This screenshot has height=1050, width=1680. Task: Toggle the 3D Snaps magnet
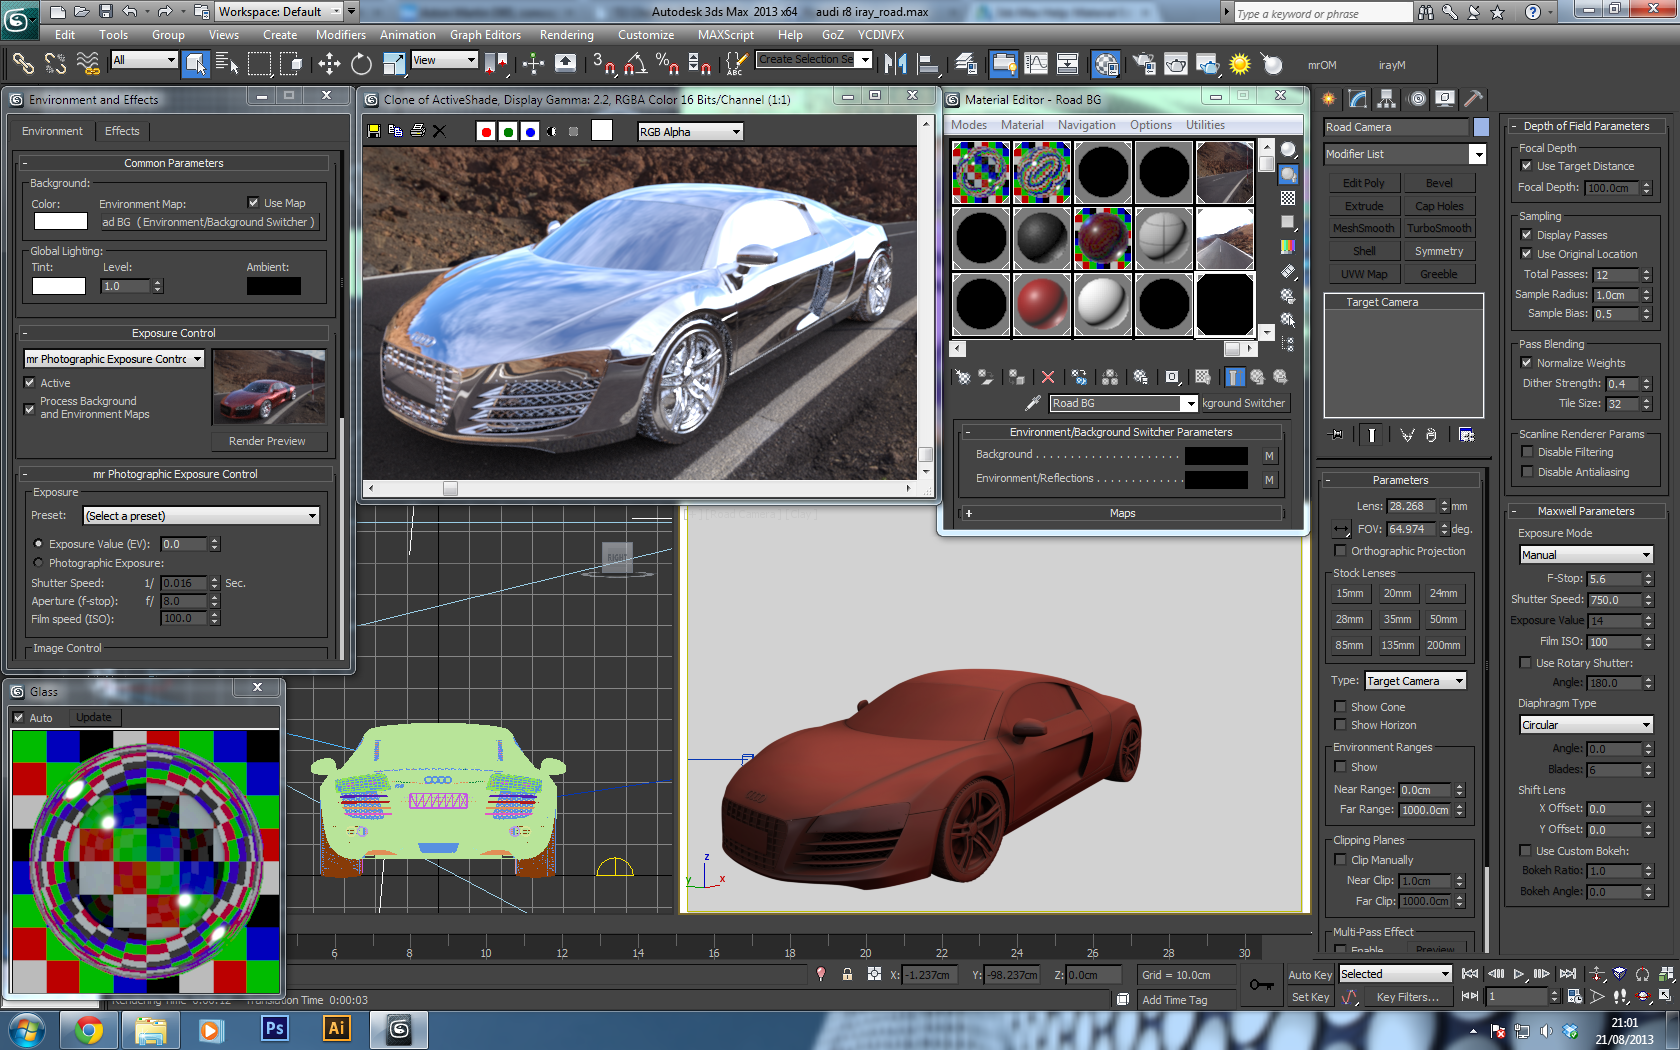tap(603, 64)
